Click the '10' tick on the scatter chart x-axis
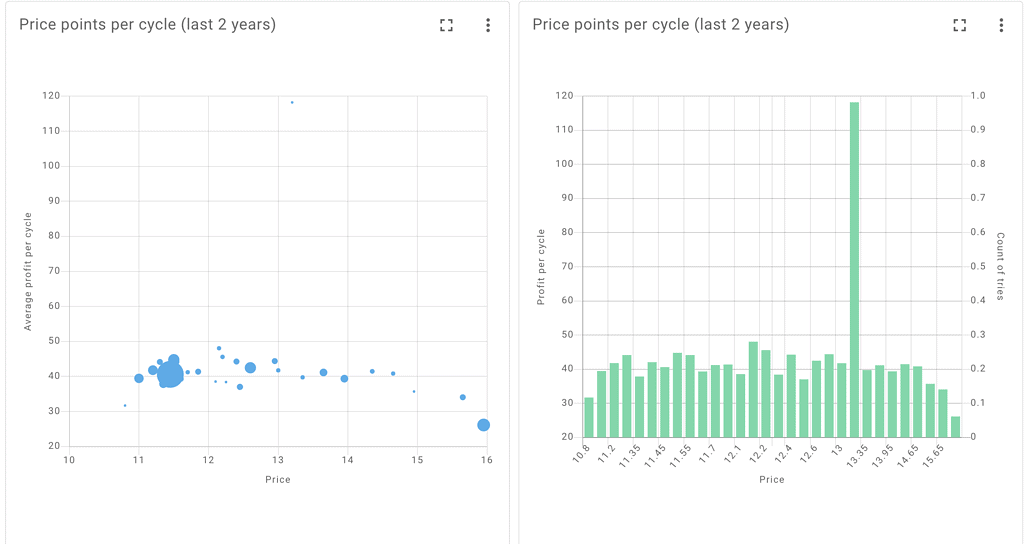Viewport: 1024px width, 544px height. point(69,460)
